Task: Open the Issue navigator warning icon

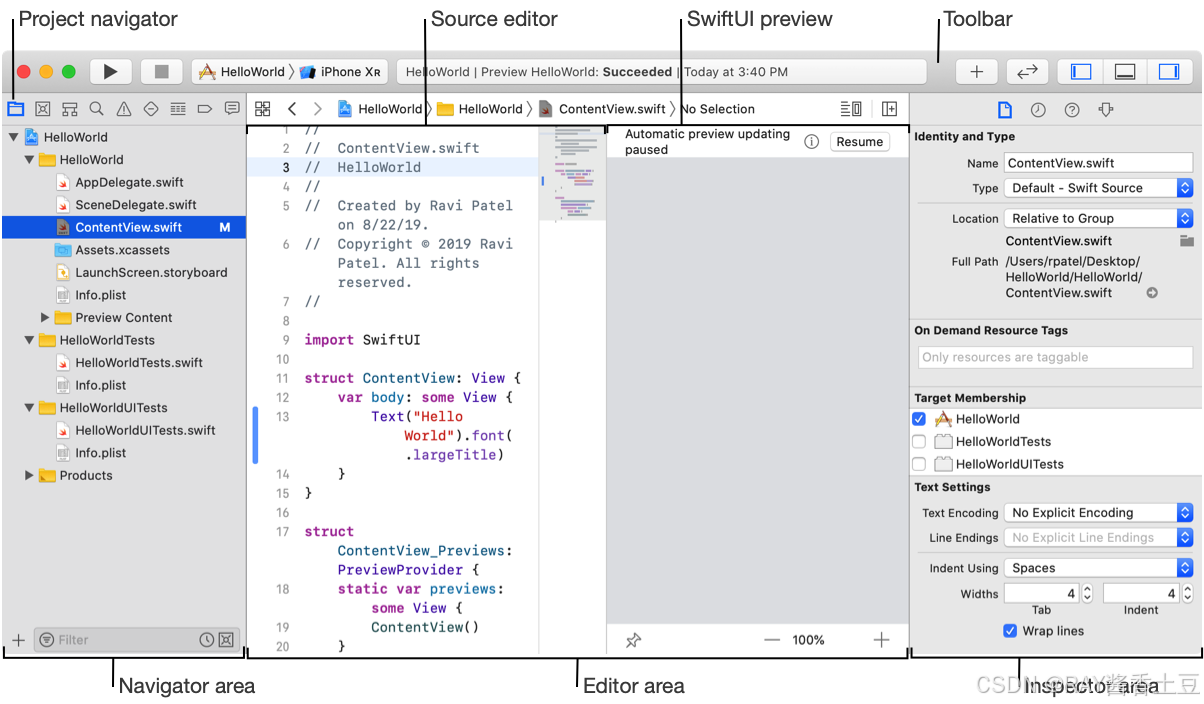Action: coord(124,109)
